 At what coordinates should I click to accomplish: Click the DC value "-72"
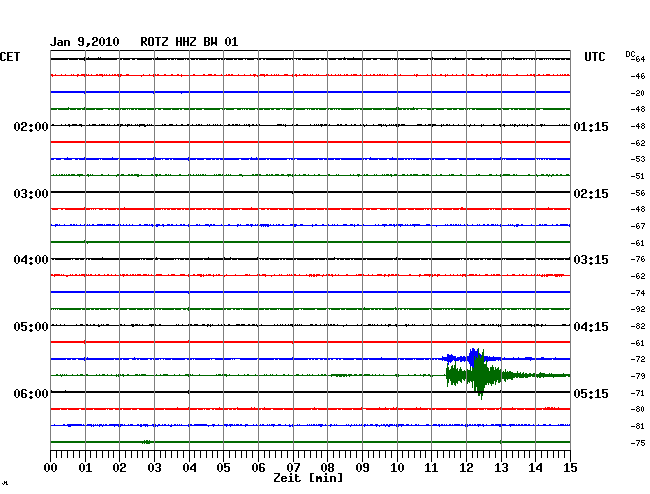(638, 359)
